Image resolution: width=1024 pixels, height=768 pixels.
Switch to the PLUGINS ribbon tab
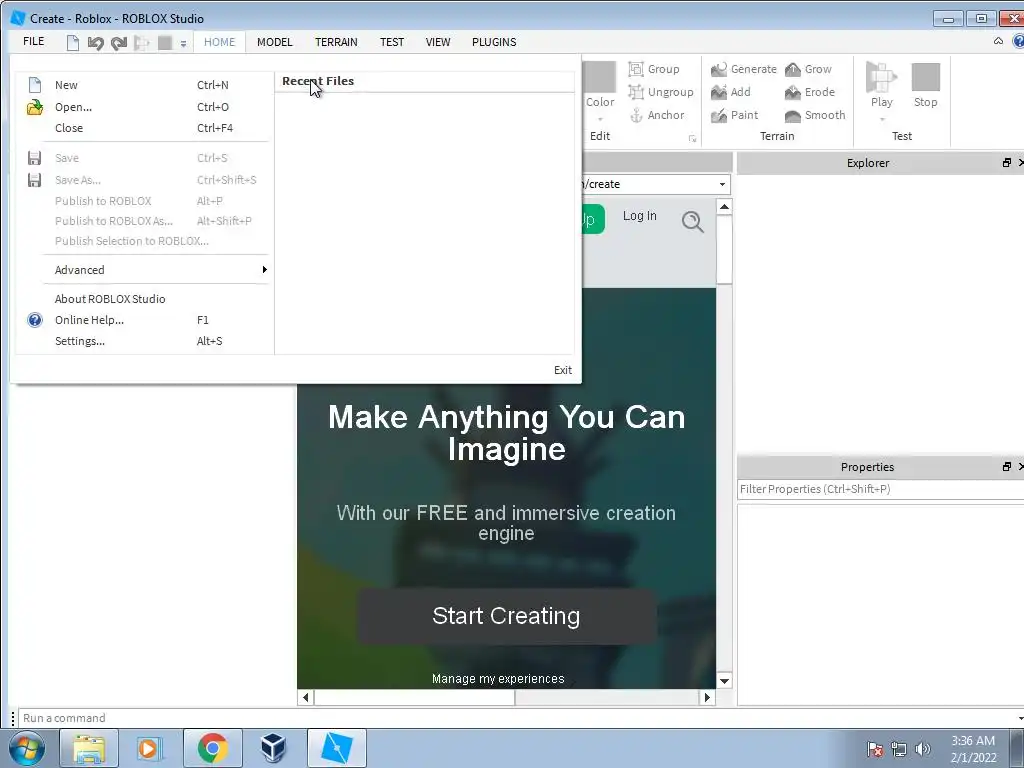[494, 42]
